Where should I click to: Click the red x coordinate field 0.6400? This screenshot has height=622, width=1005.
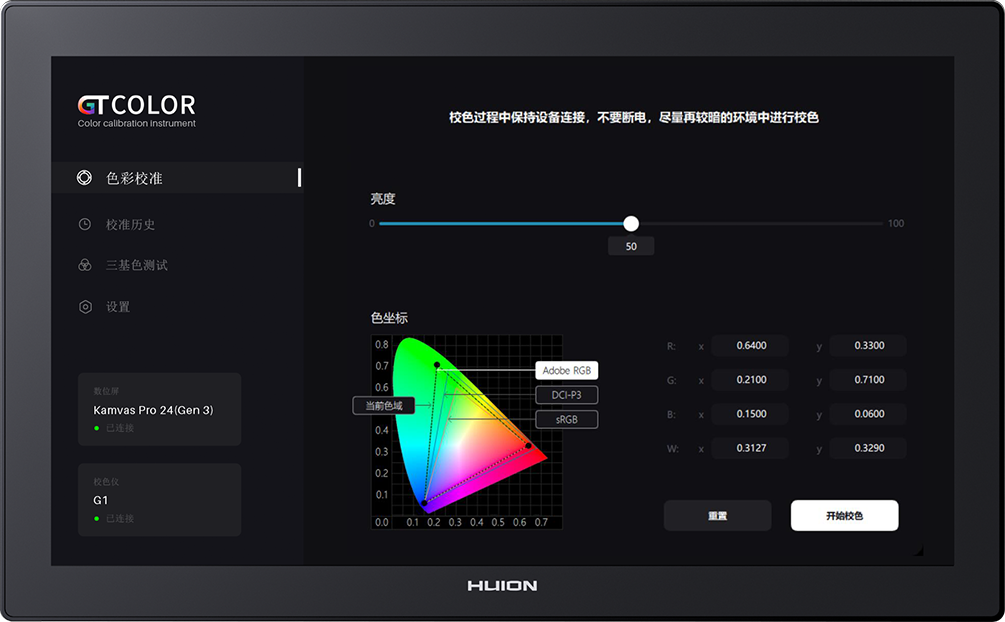(750, 346)
